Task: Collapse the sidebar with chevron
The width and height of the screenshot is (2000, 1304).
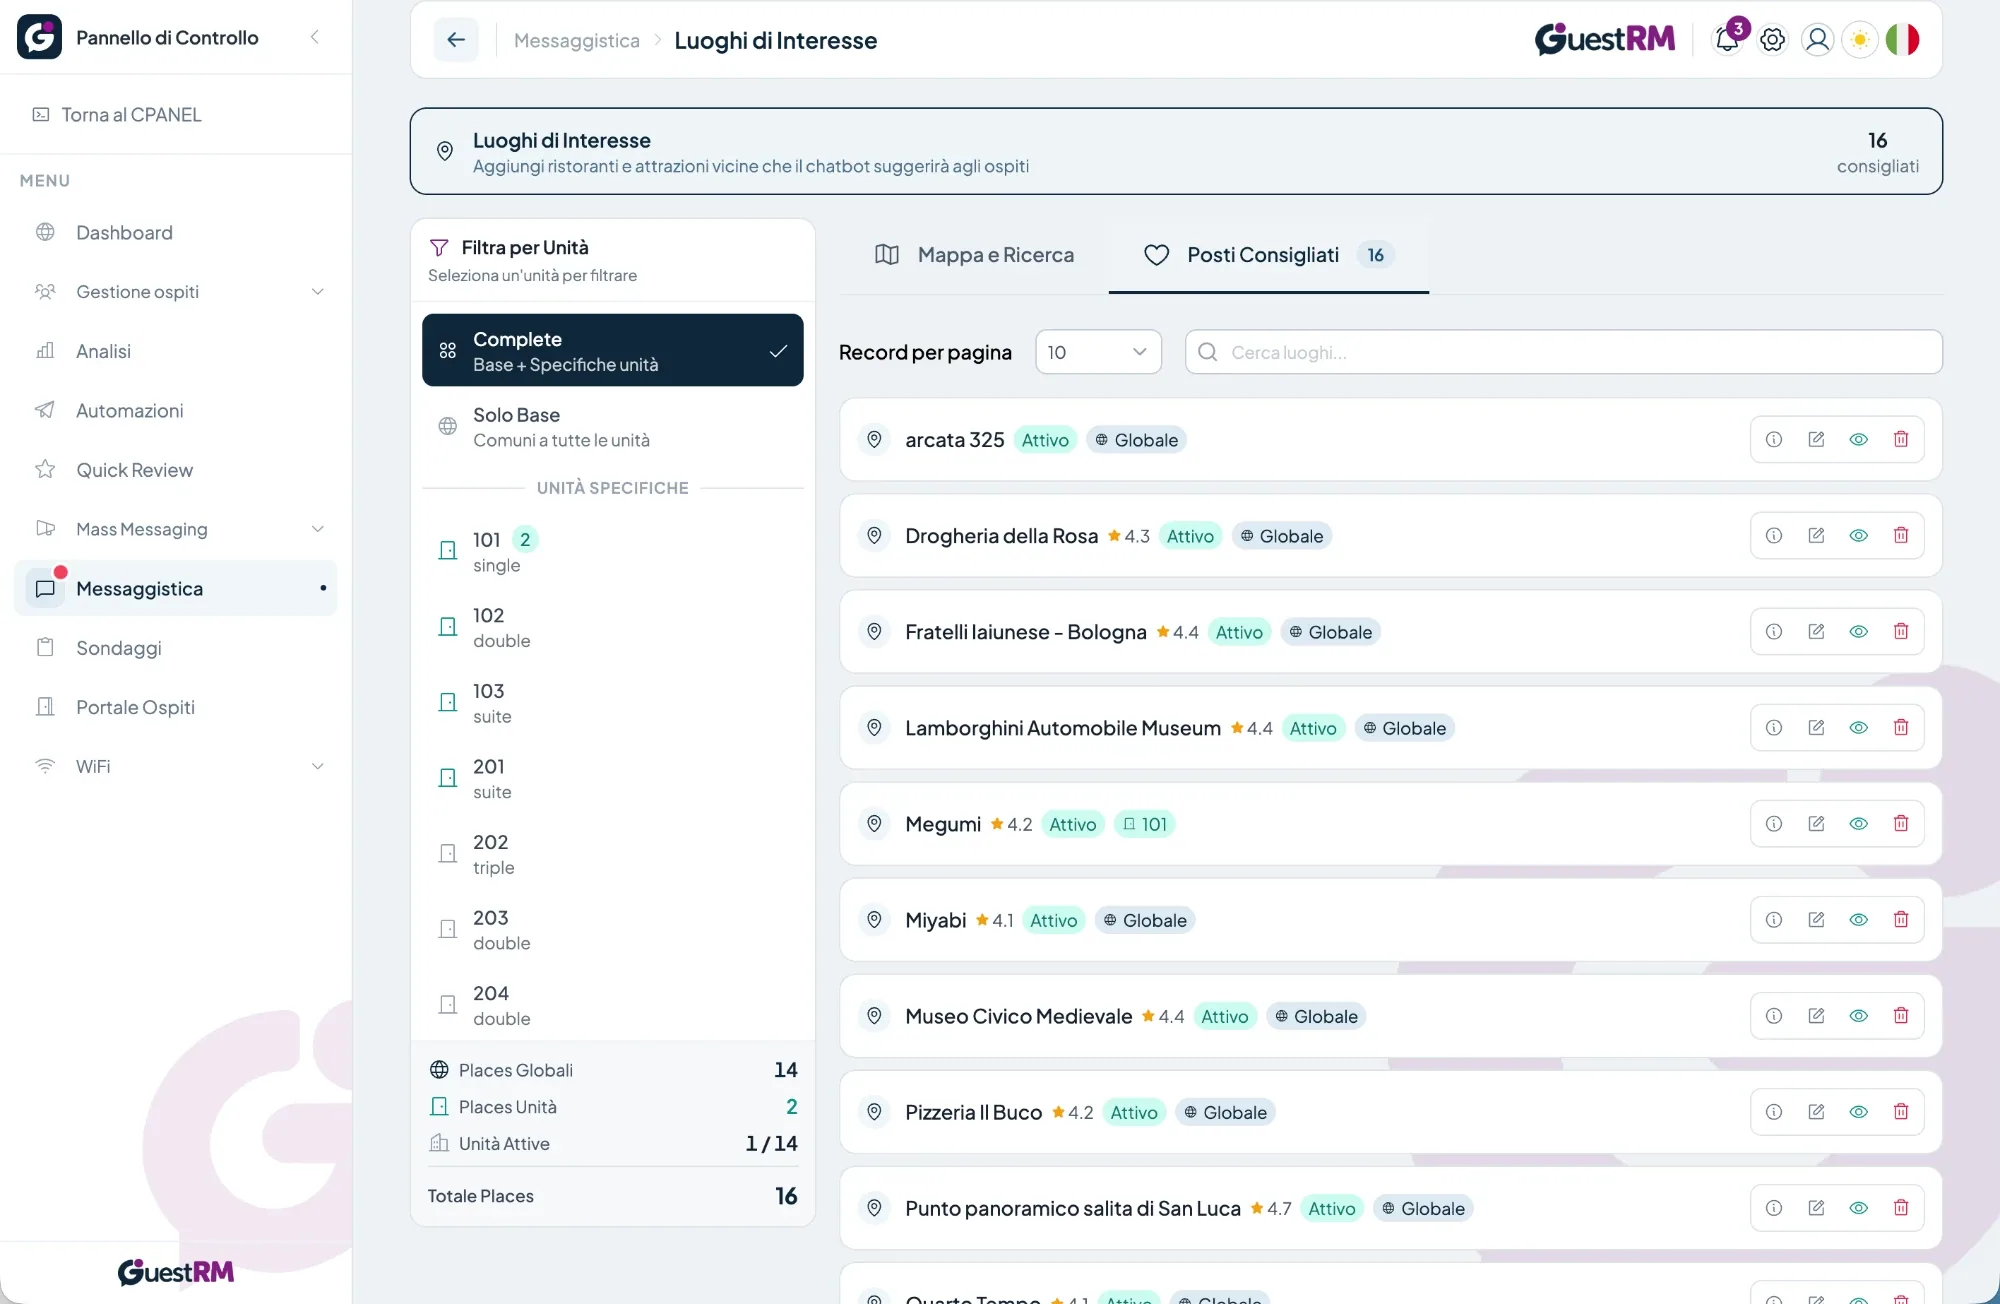Action: [315, 37]
